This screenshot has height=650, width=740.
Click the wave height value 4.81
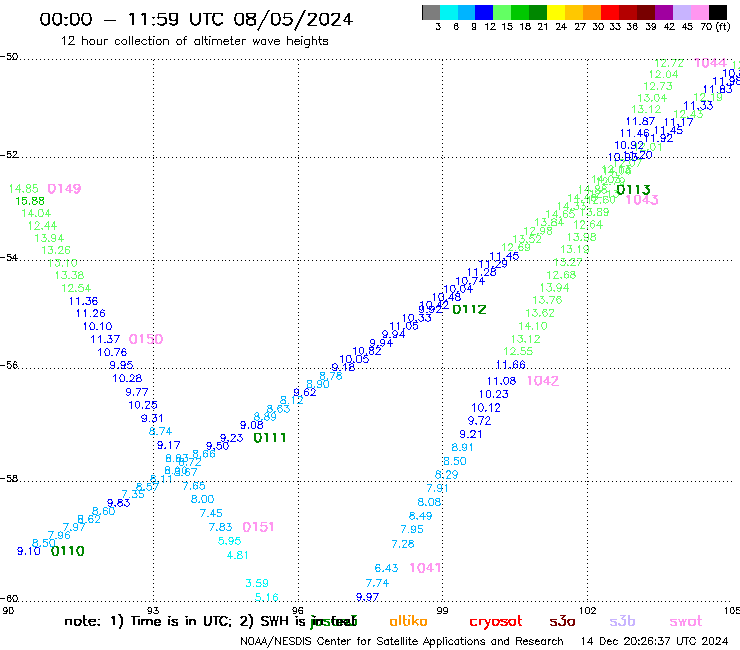[x=237, y=555]
